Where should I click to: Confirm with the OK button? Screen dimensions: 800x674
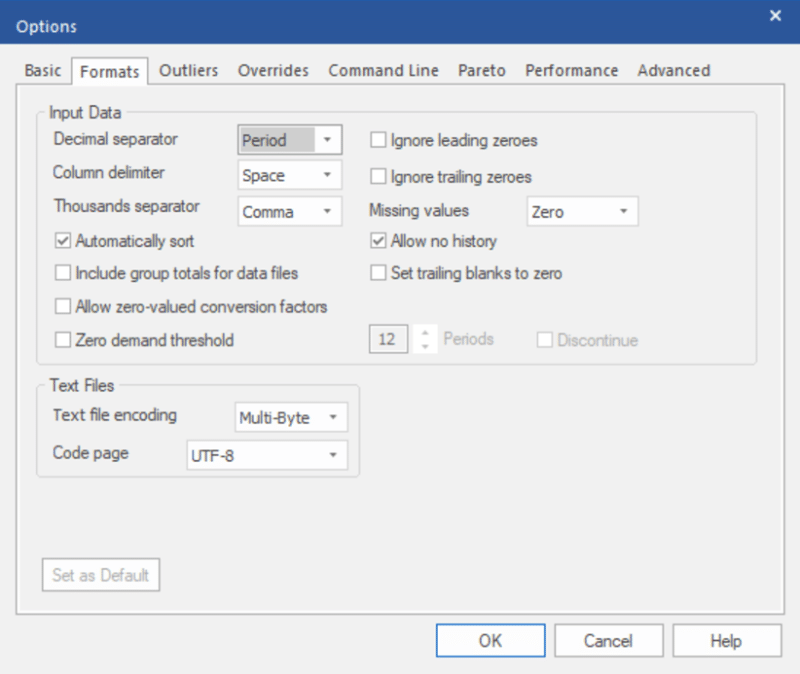(x=491, y=640)
